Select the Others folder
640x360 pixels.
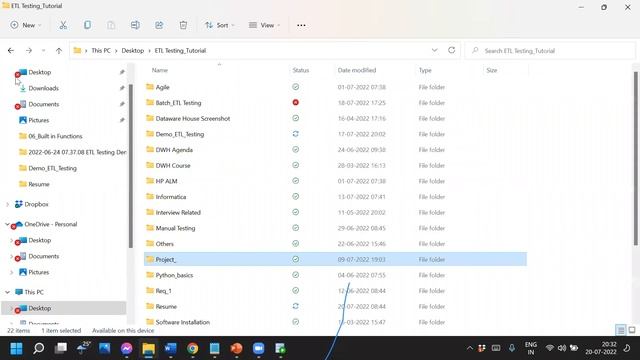[164, 244]
